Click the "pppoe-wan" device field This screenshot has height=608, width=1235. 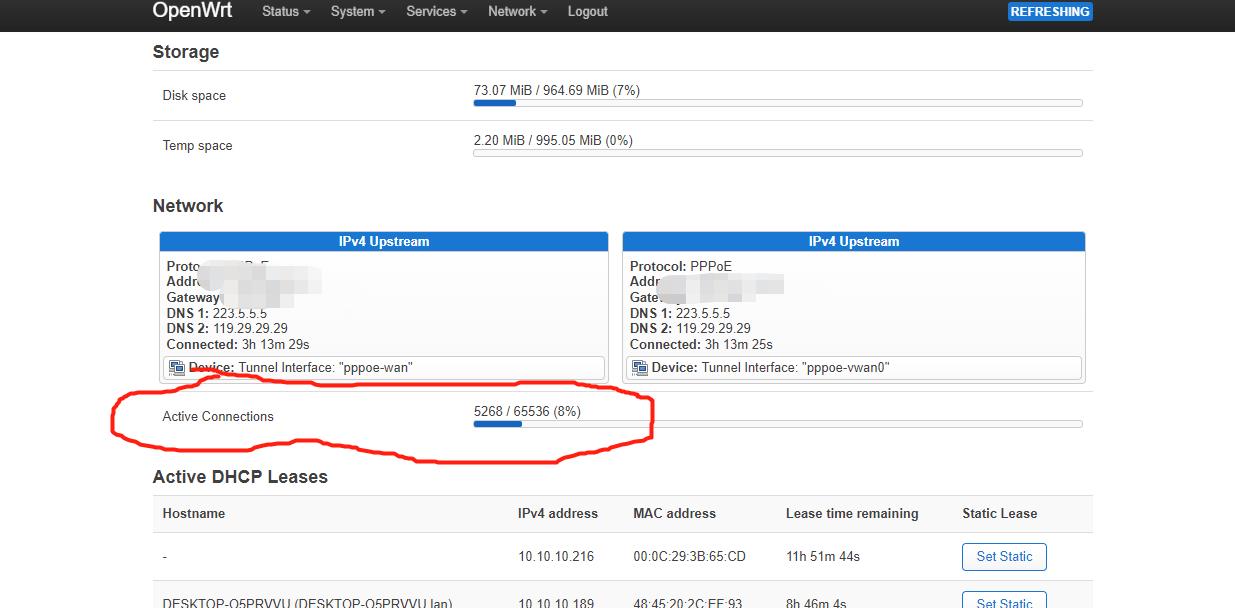click(383, 367)
